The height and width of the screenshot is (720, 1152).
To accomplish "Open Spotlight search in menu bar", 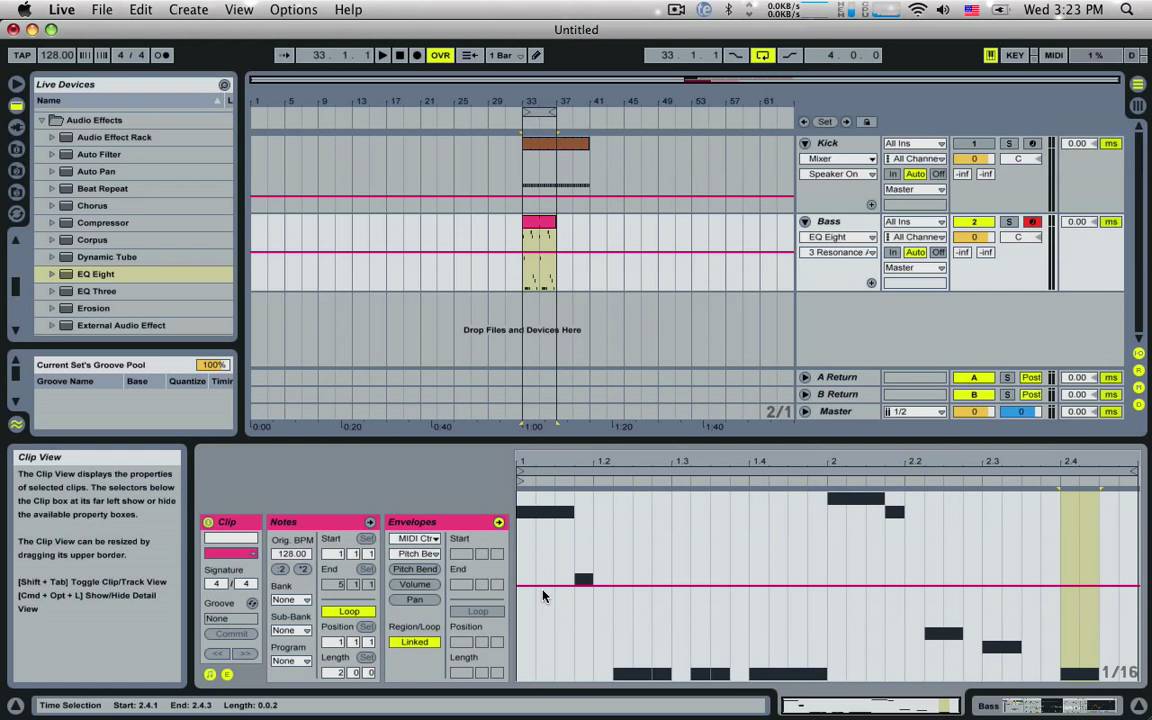I will click(x=1127, y=10).
